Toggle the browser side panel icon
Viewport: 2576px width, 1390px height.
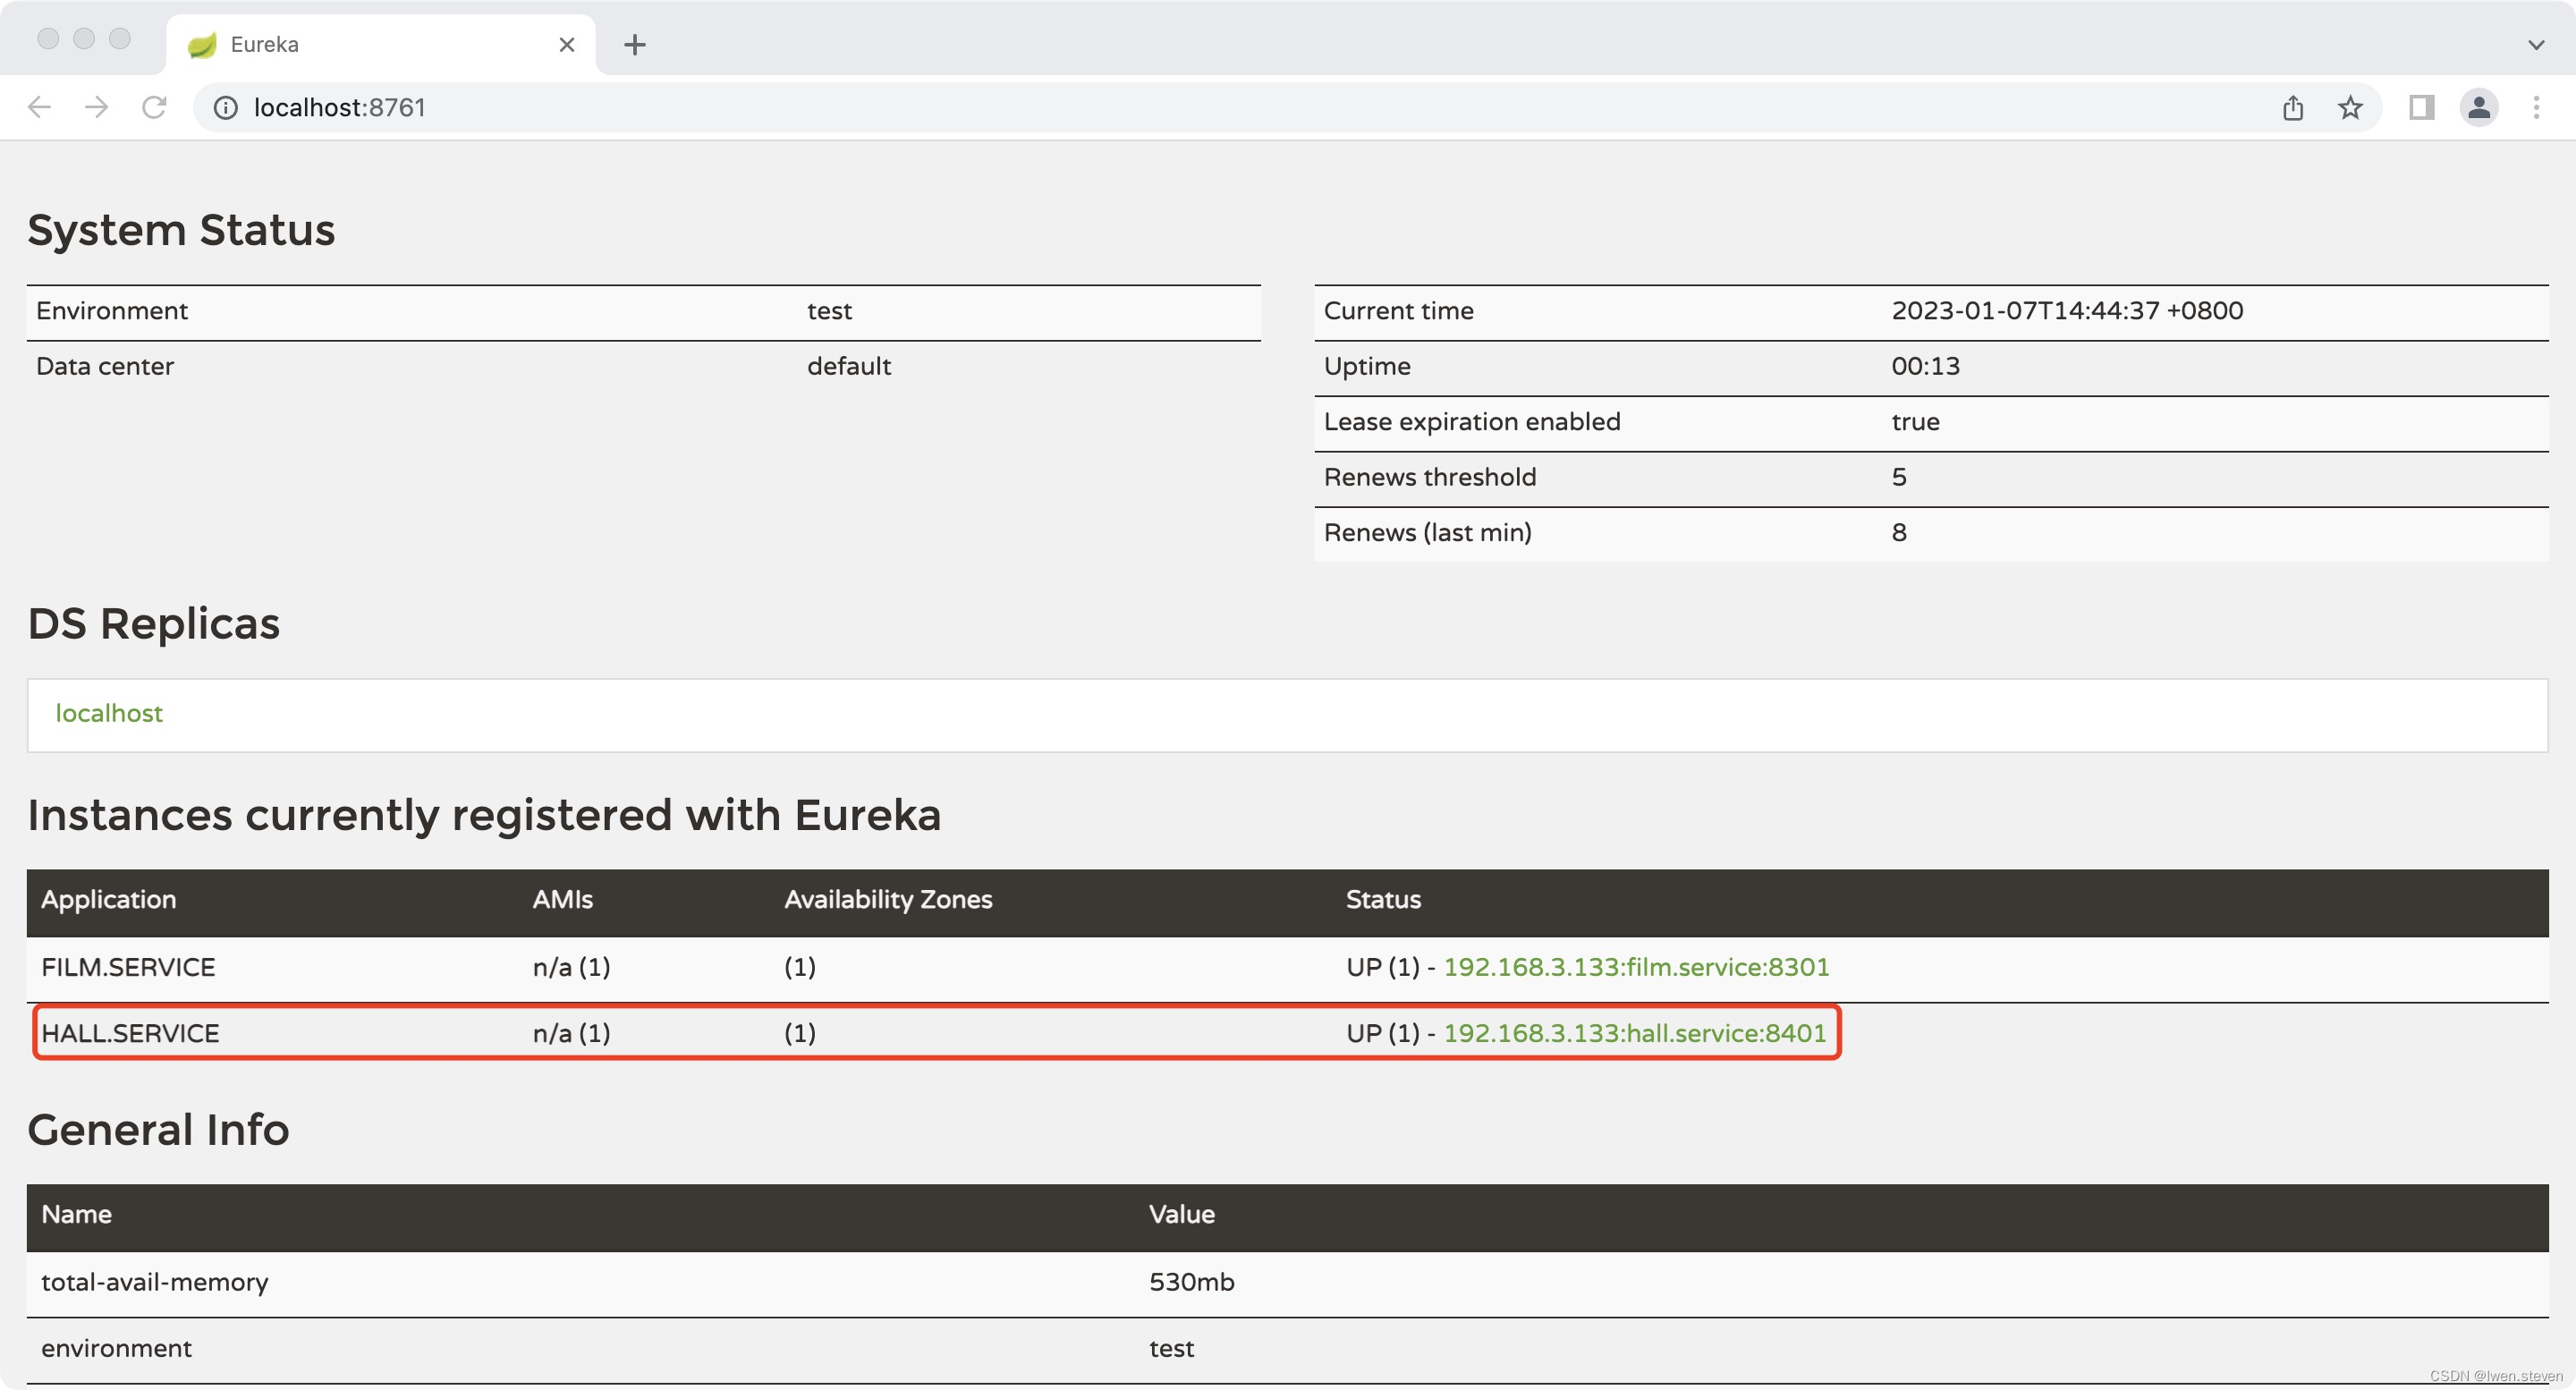[2421, 108]
